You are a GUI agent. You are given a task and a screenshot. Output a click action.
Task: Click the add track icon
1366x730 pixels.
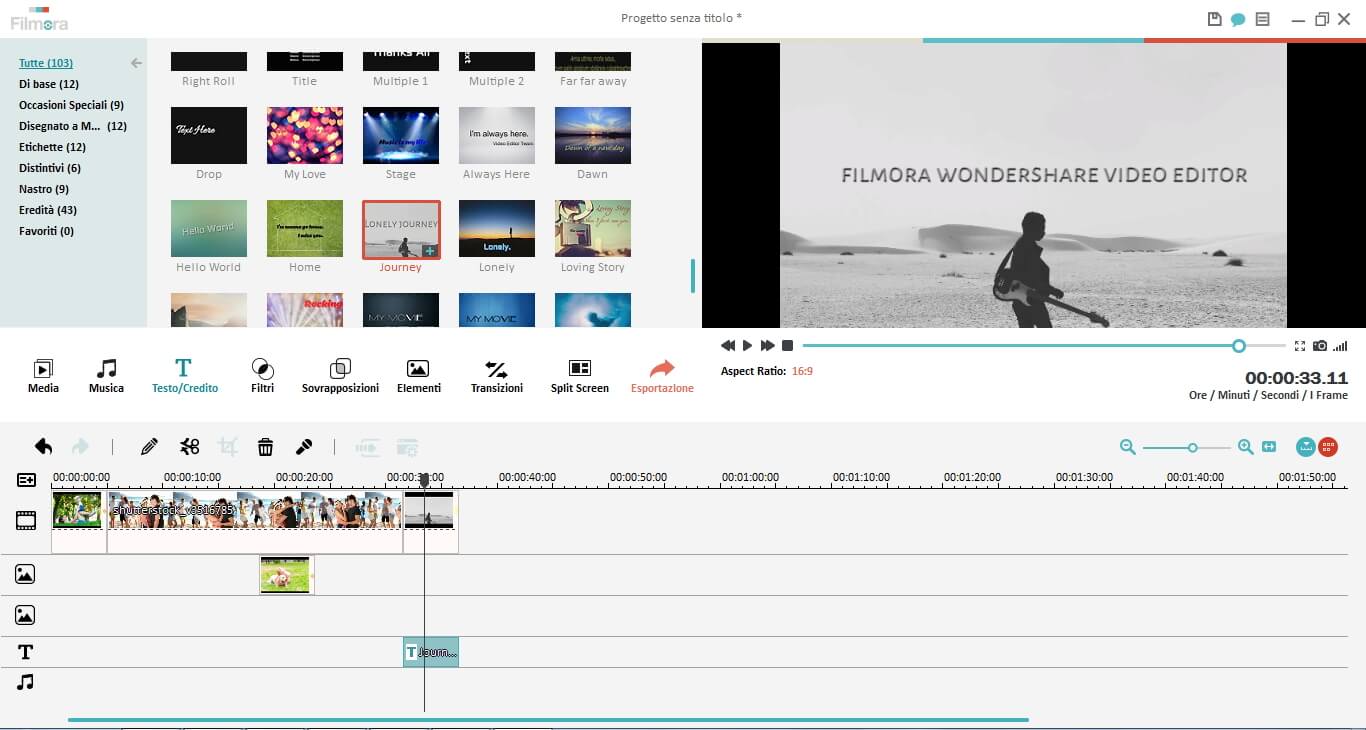point(26,480)
